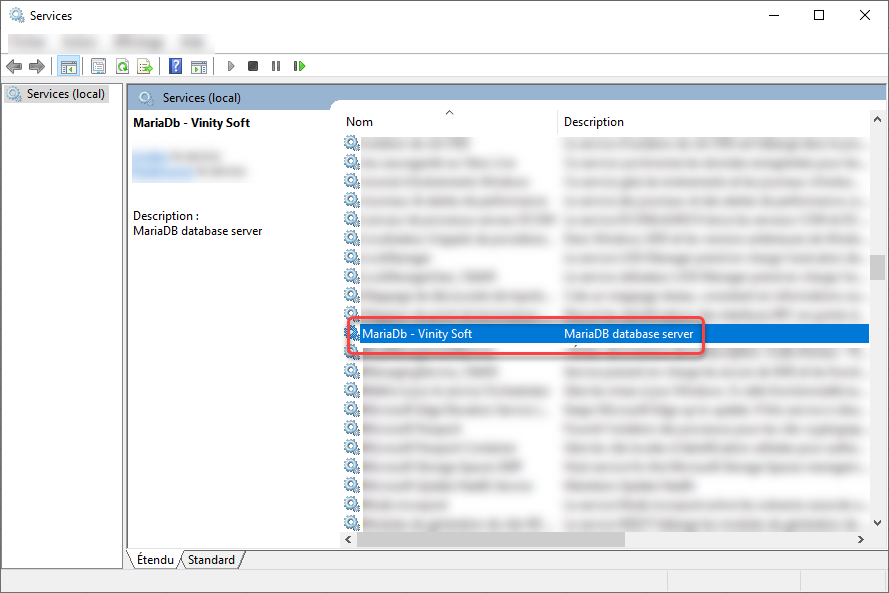Go forward with the right arrow toolbar icon
This screenshot has width=889, height=593.
click(x=37, y=66)
